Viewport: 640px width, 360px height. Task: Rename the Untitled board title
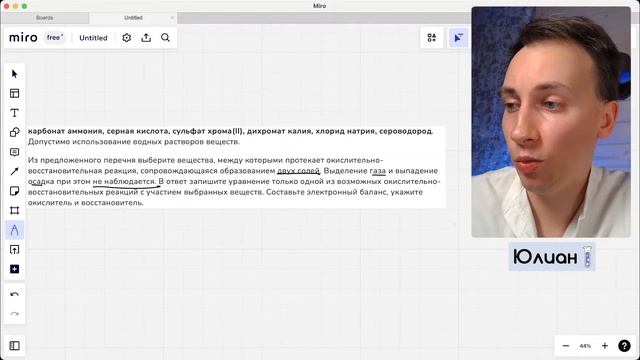[93, 38]
